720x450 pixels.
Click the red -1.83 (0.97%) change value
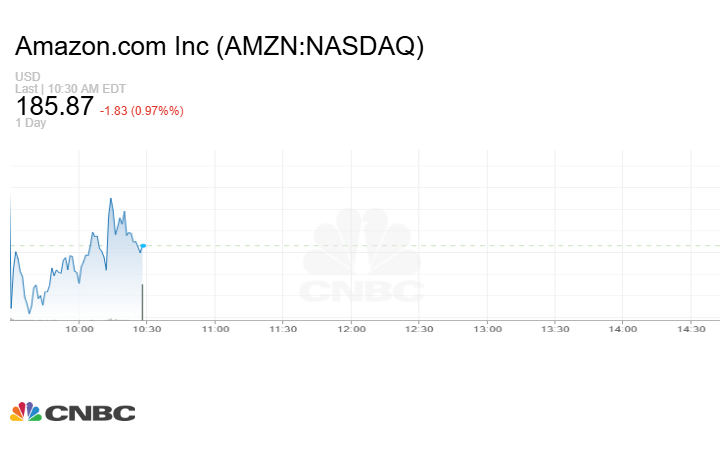pos(142,110)
